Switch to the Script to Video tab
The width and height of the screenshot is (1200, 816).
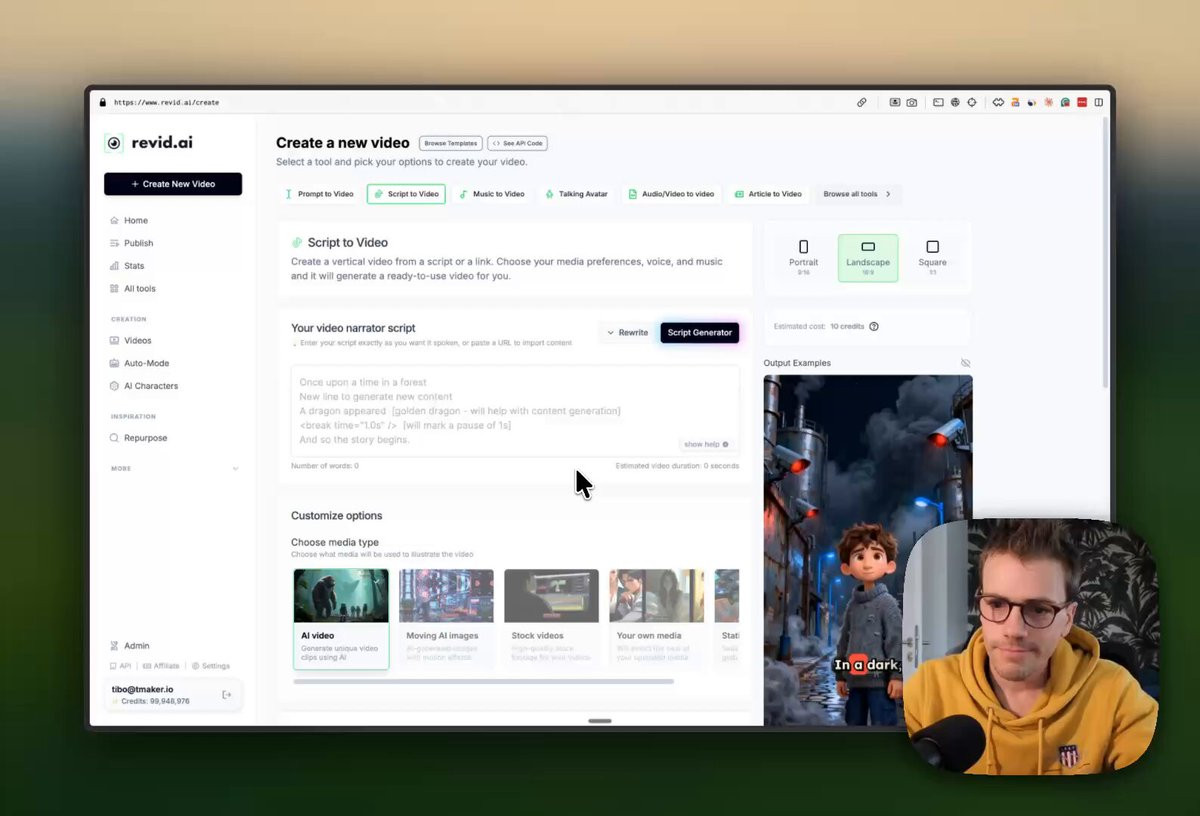pos(406,194)
